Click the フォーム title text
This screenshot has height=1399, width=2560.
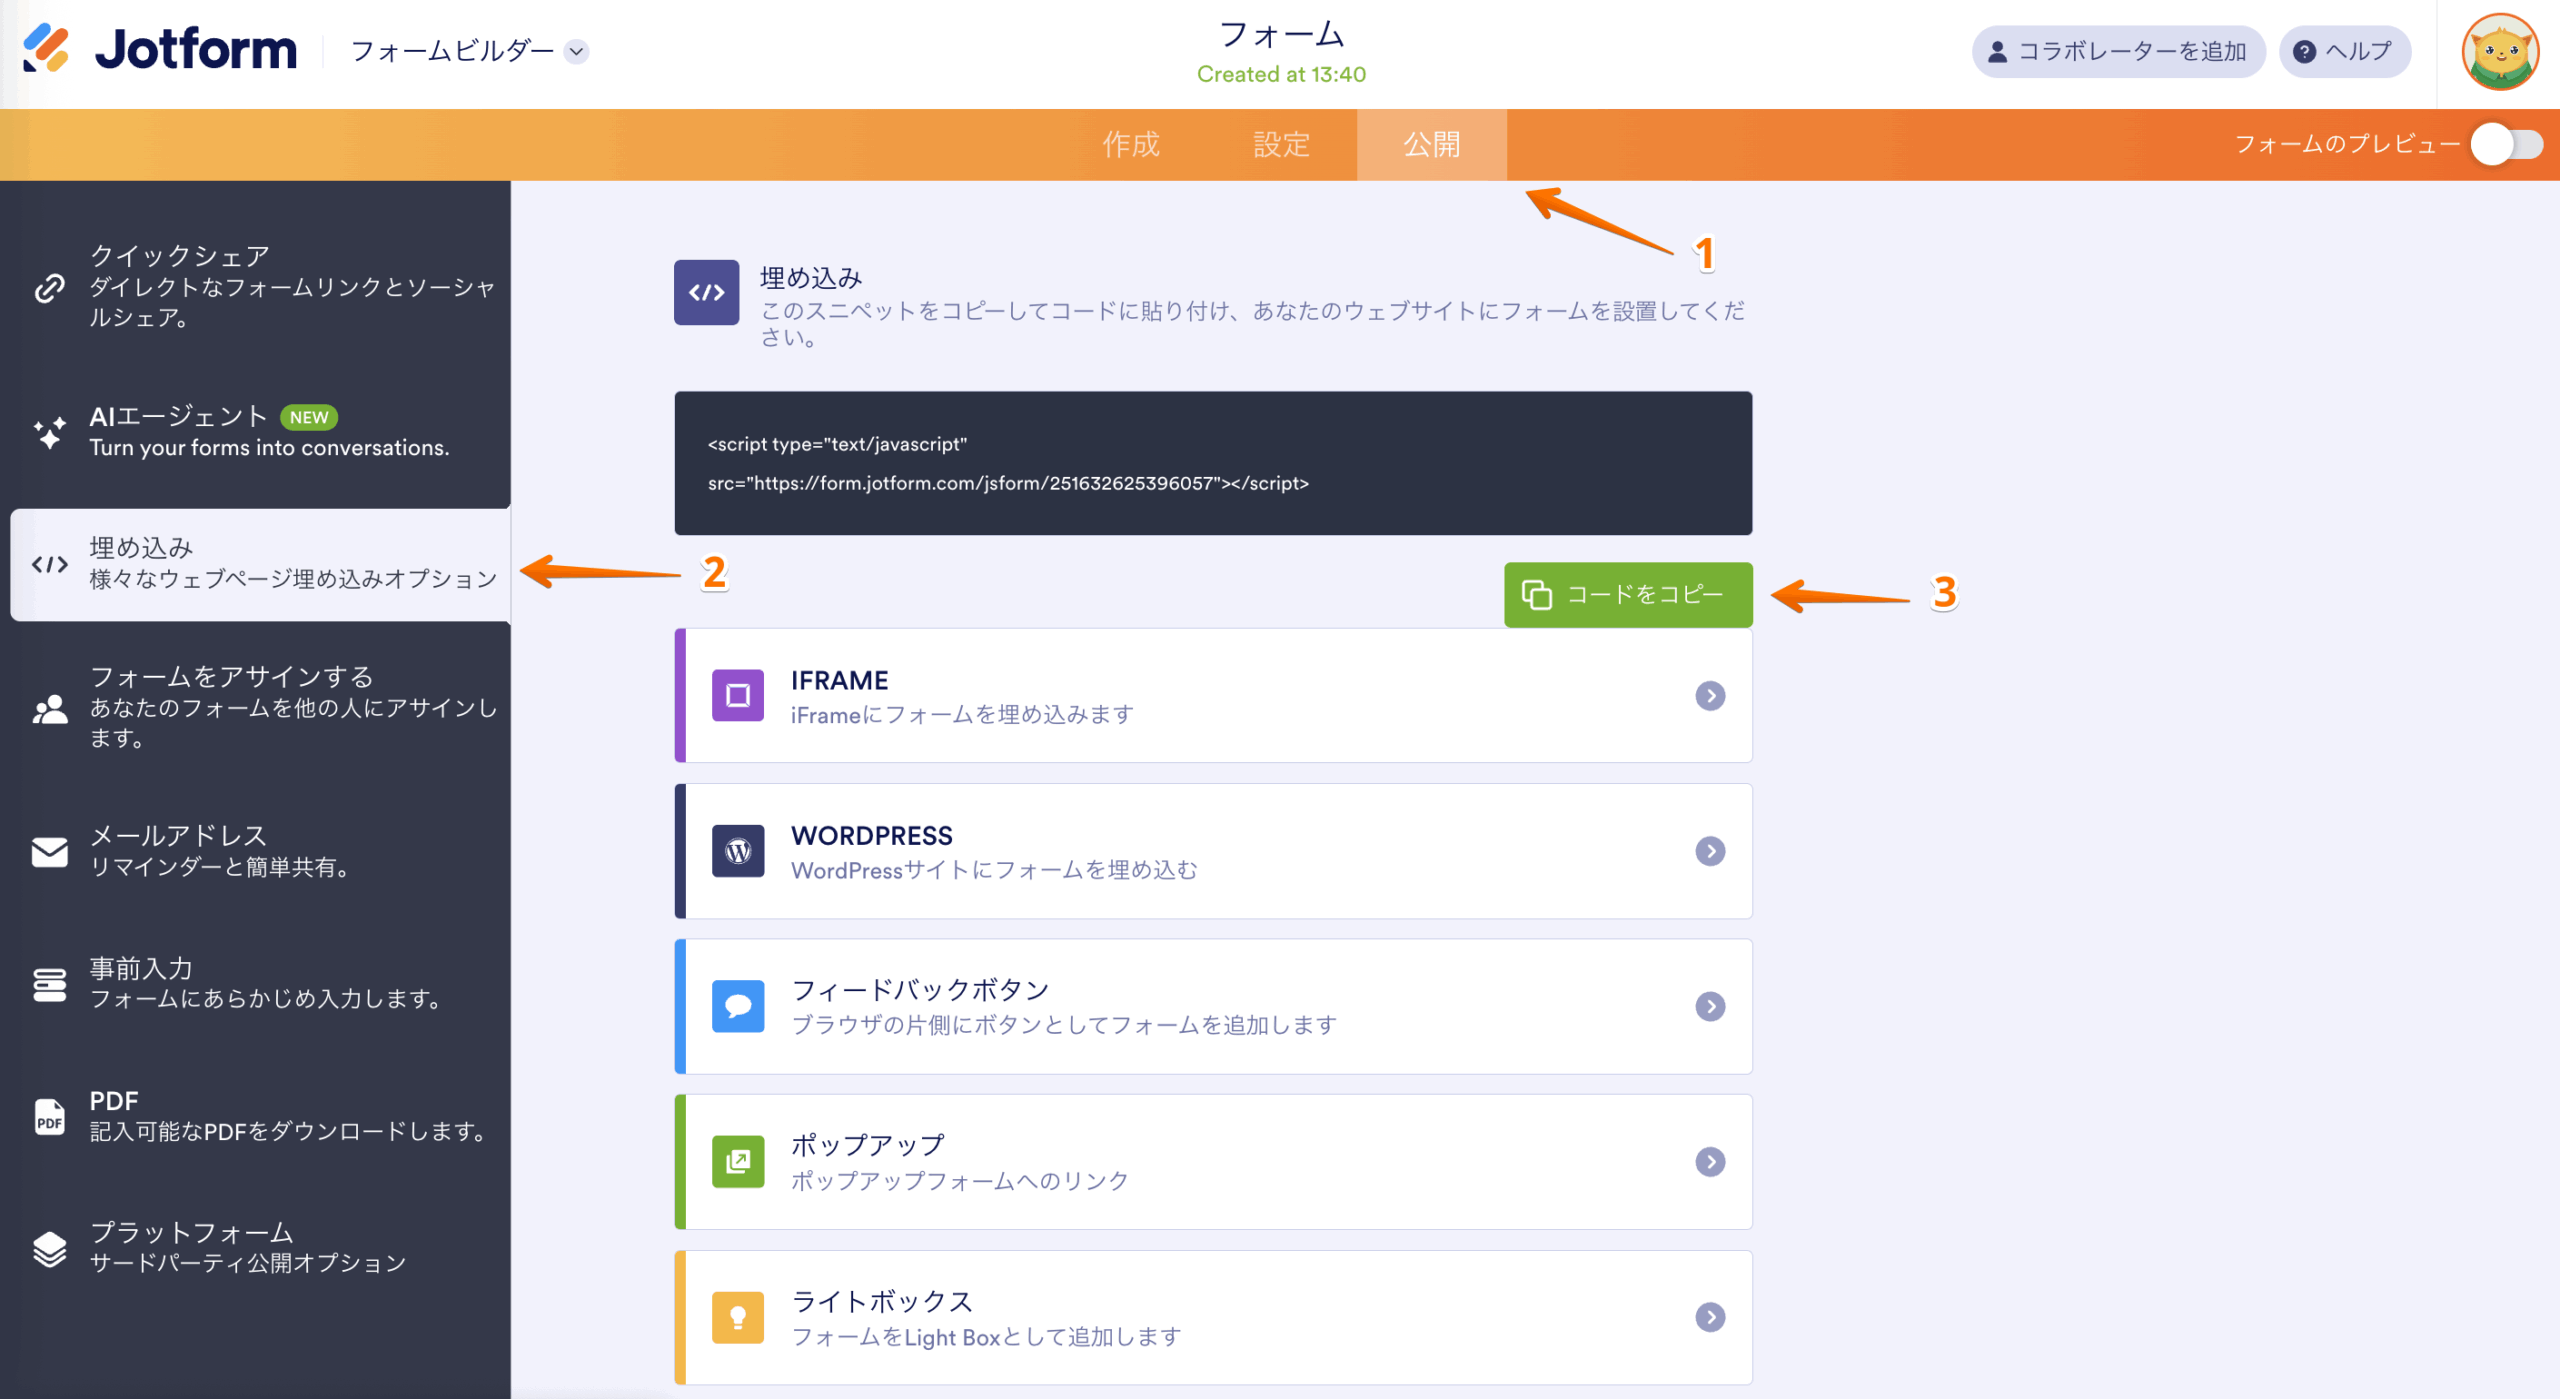coord(1281,34)
